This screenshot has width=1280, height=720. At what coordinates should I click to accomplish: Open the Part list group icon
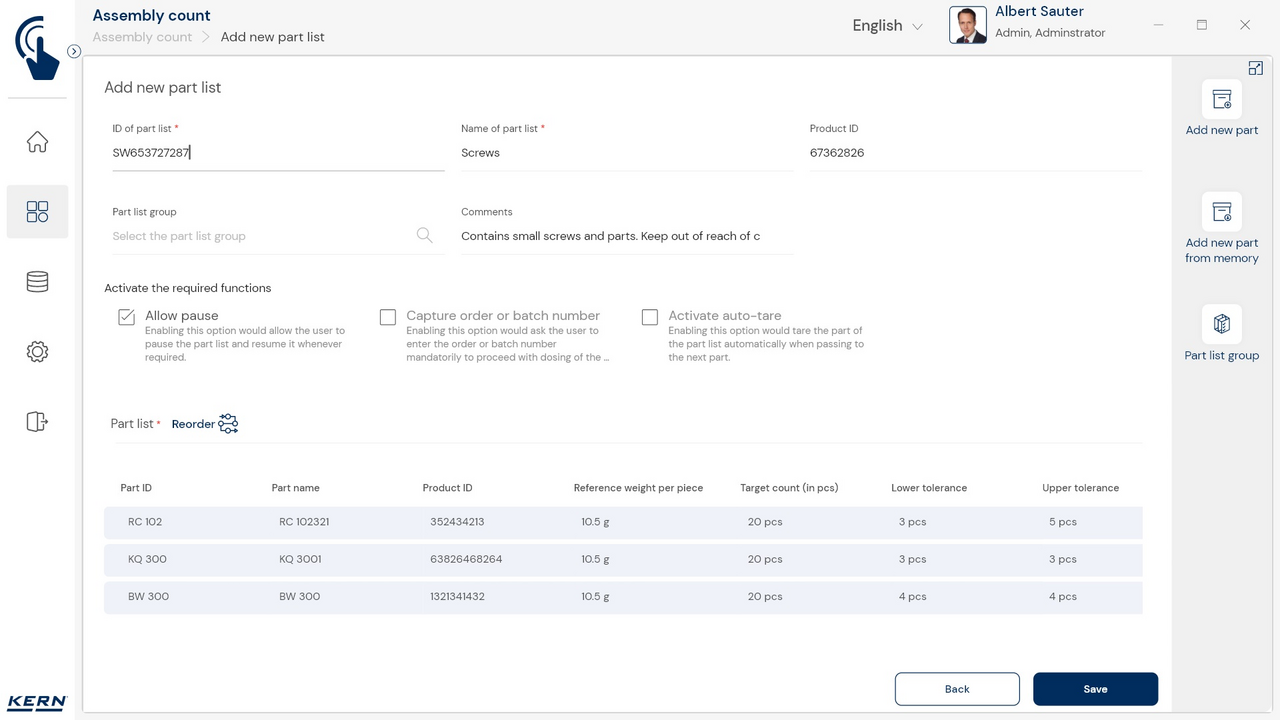click(1221, 324)
